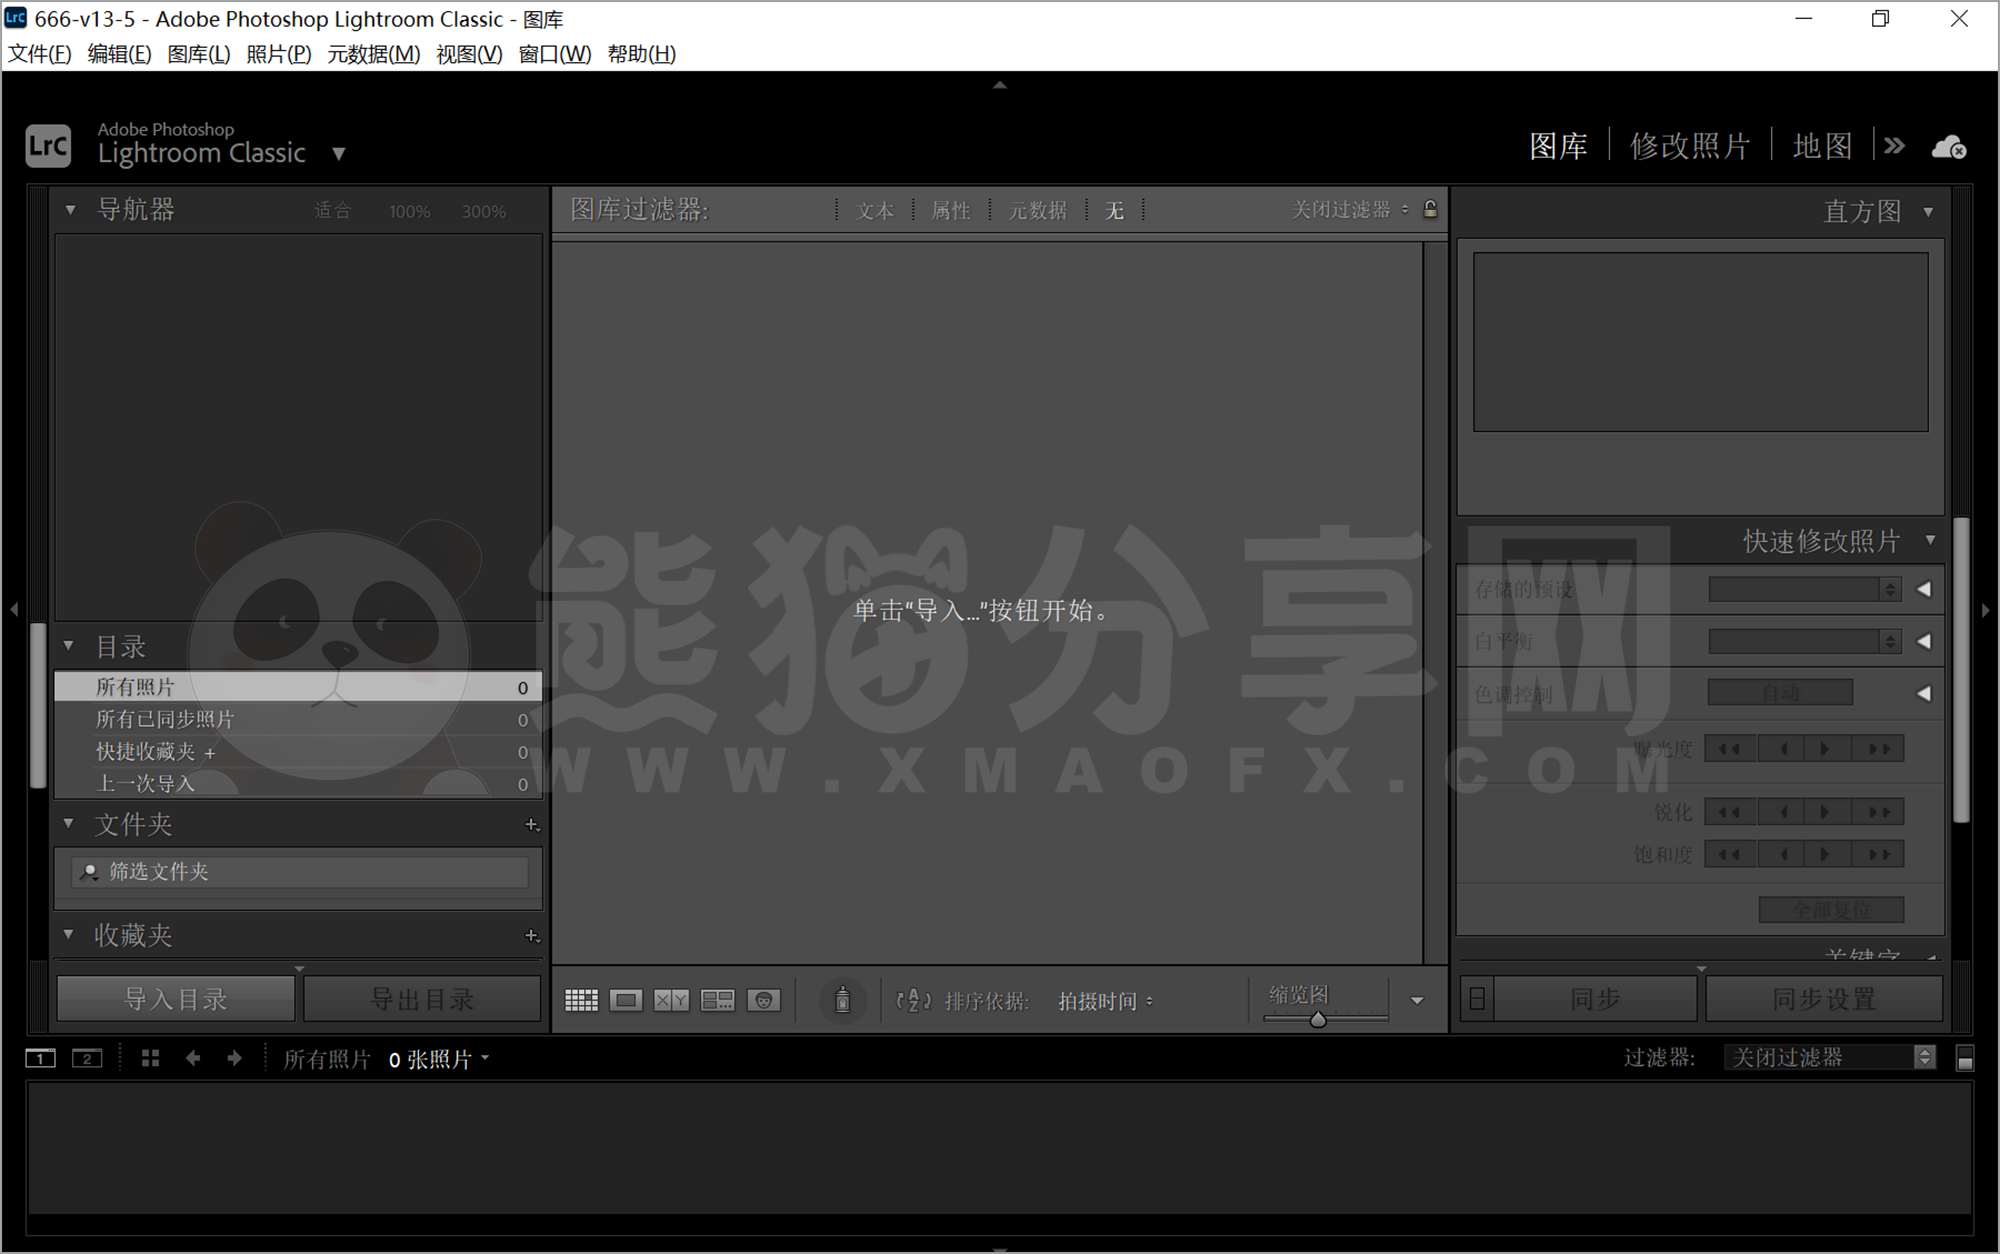Click the add folder plus icon beside 文件夹

click(x=532, y=825)
